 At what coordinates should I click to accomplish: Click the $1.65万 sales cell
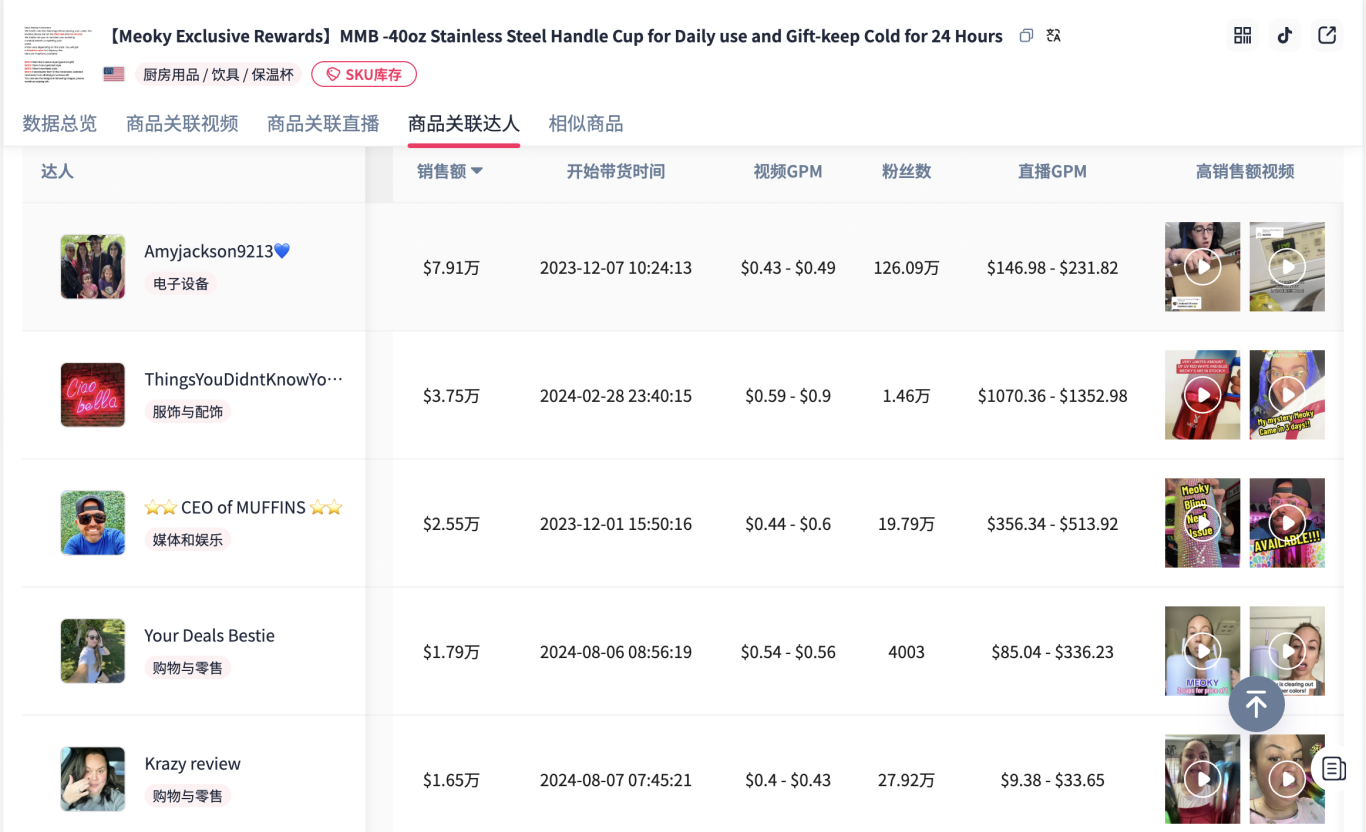click(451, 780)
